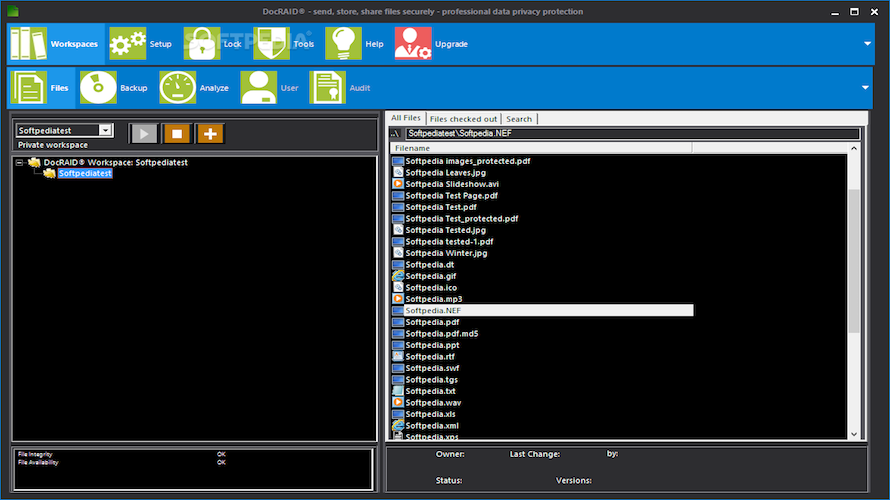
Task: Click the Softpedia Leaves.jpg image icon
Action: 398,173
